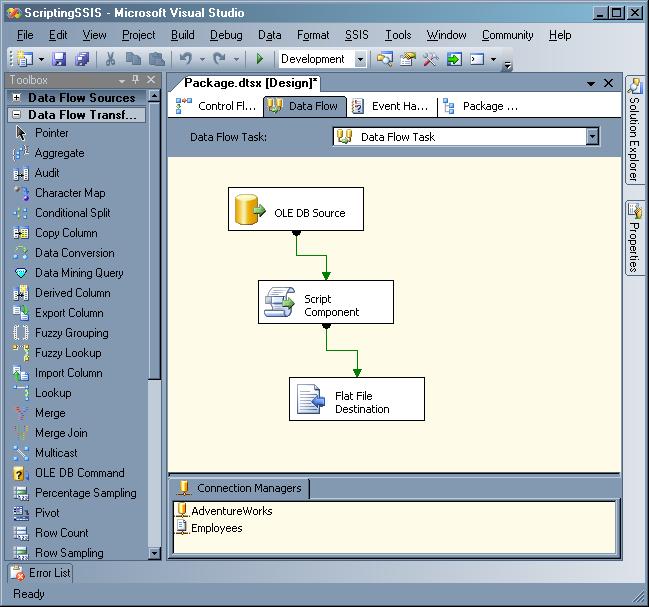Viewport: 649px width, 607px height.
Task: Click the Save icon in the toolbar
Action: (x=59, y=60)
